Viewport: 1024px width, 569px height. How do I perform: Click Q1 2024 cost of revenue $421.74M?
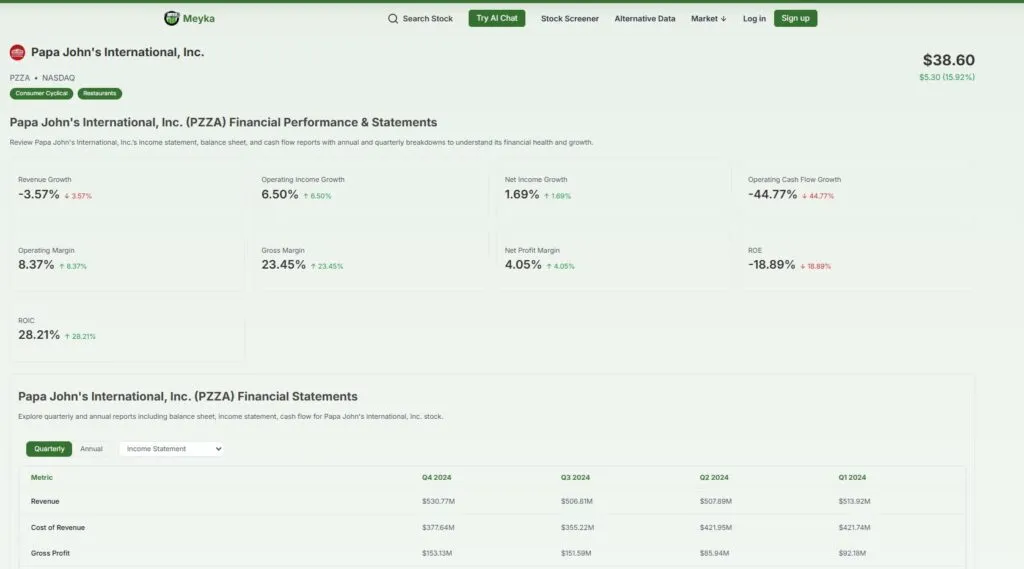(854, 528)
